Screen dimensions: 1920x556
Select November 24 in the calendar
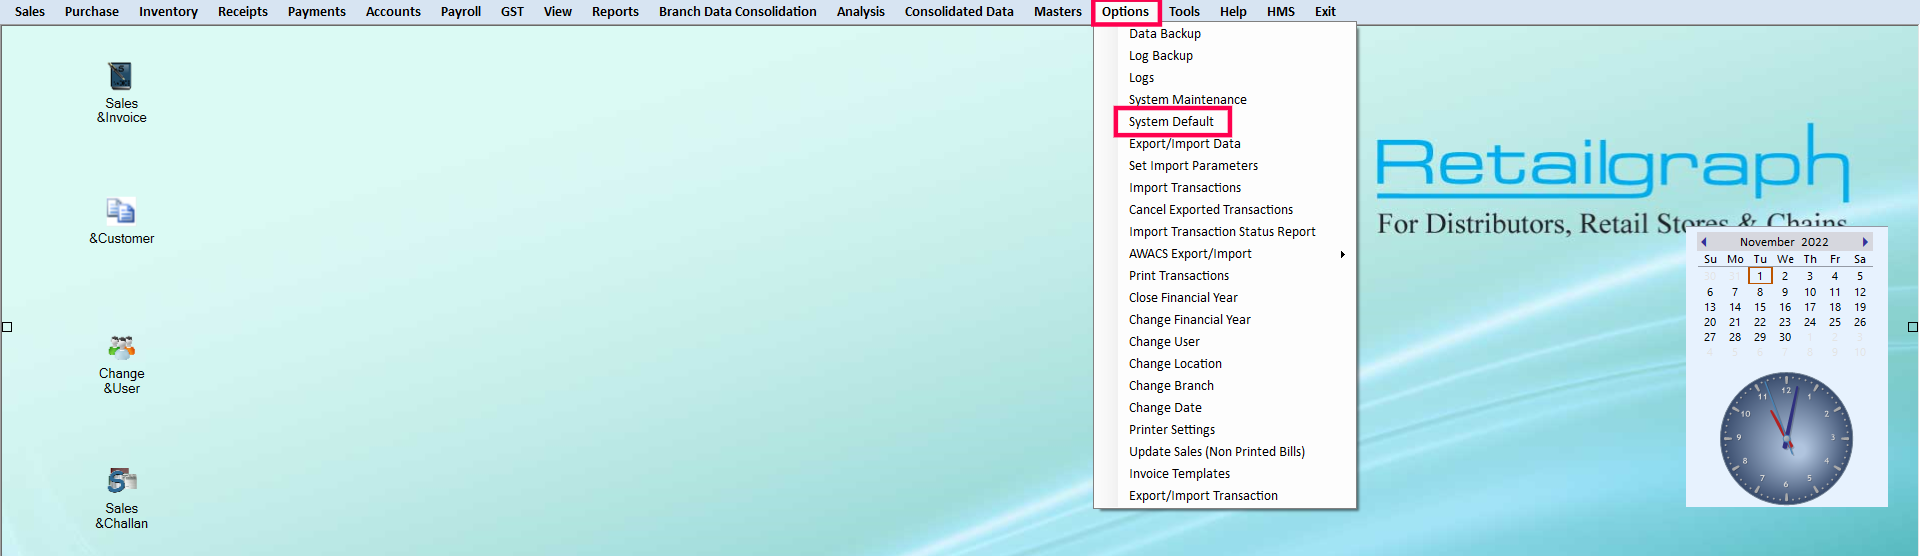point(1810,322)
